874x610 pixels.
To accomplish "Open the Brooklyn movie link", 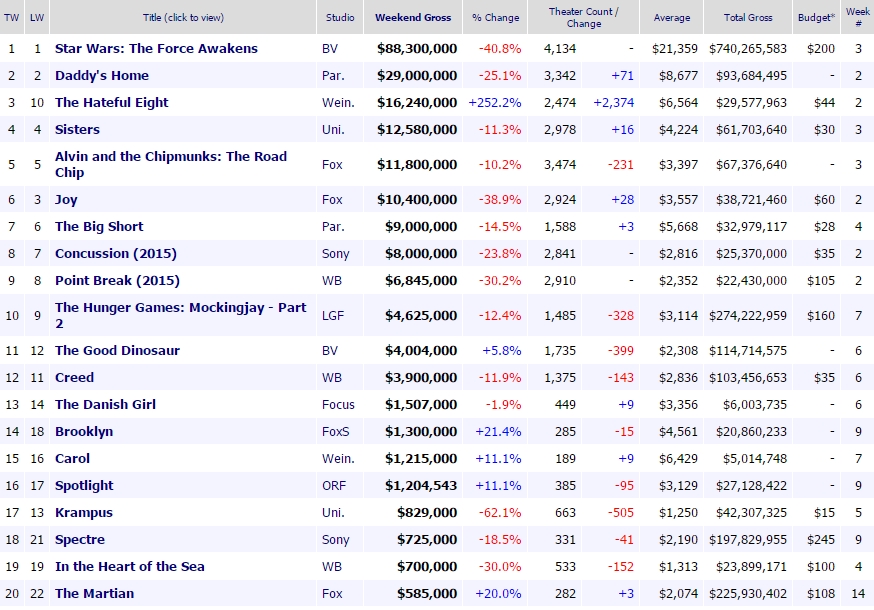I will [84, 432].
